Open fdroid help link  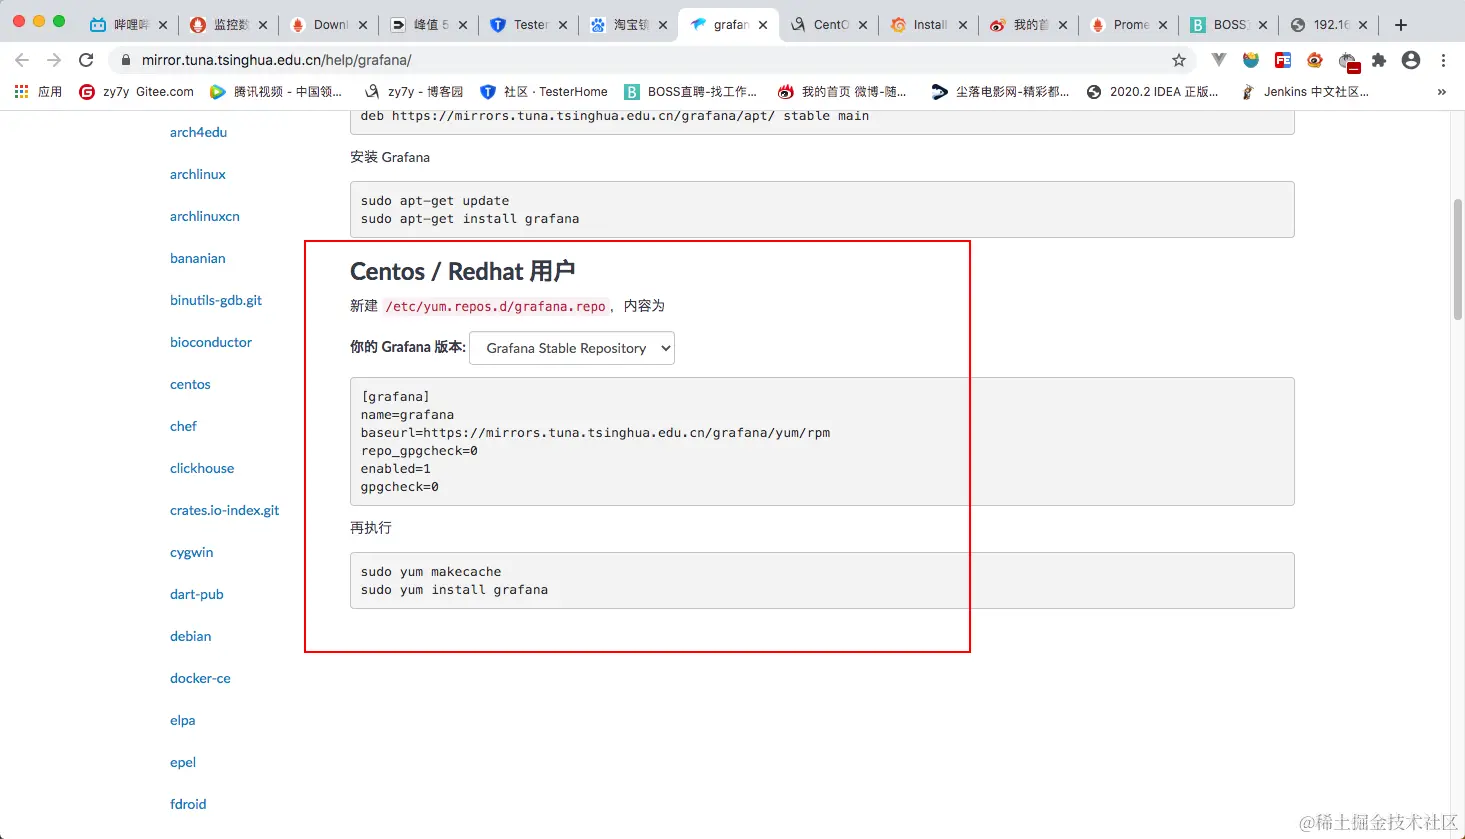pyautogui.click(x=188, y=804)
